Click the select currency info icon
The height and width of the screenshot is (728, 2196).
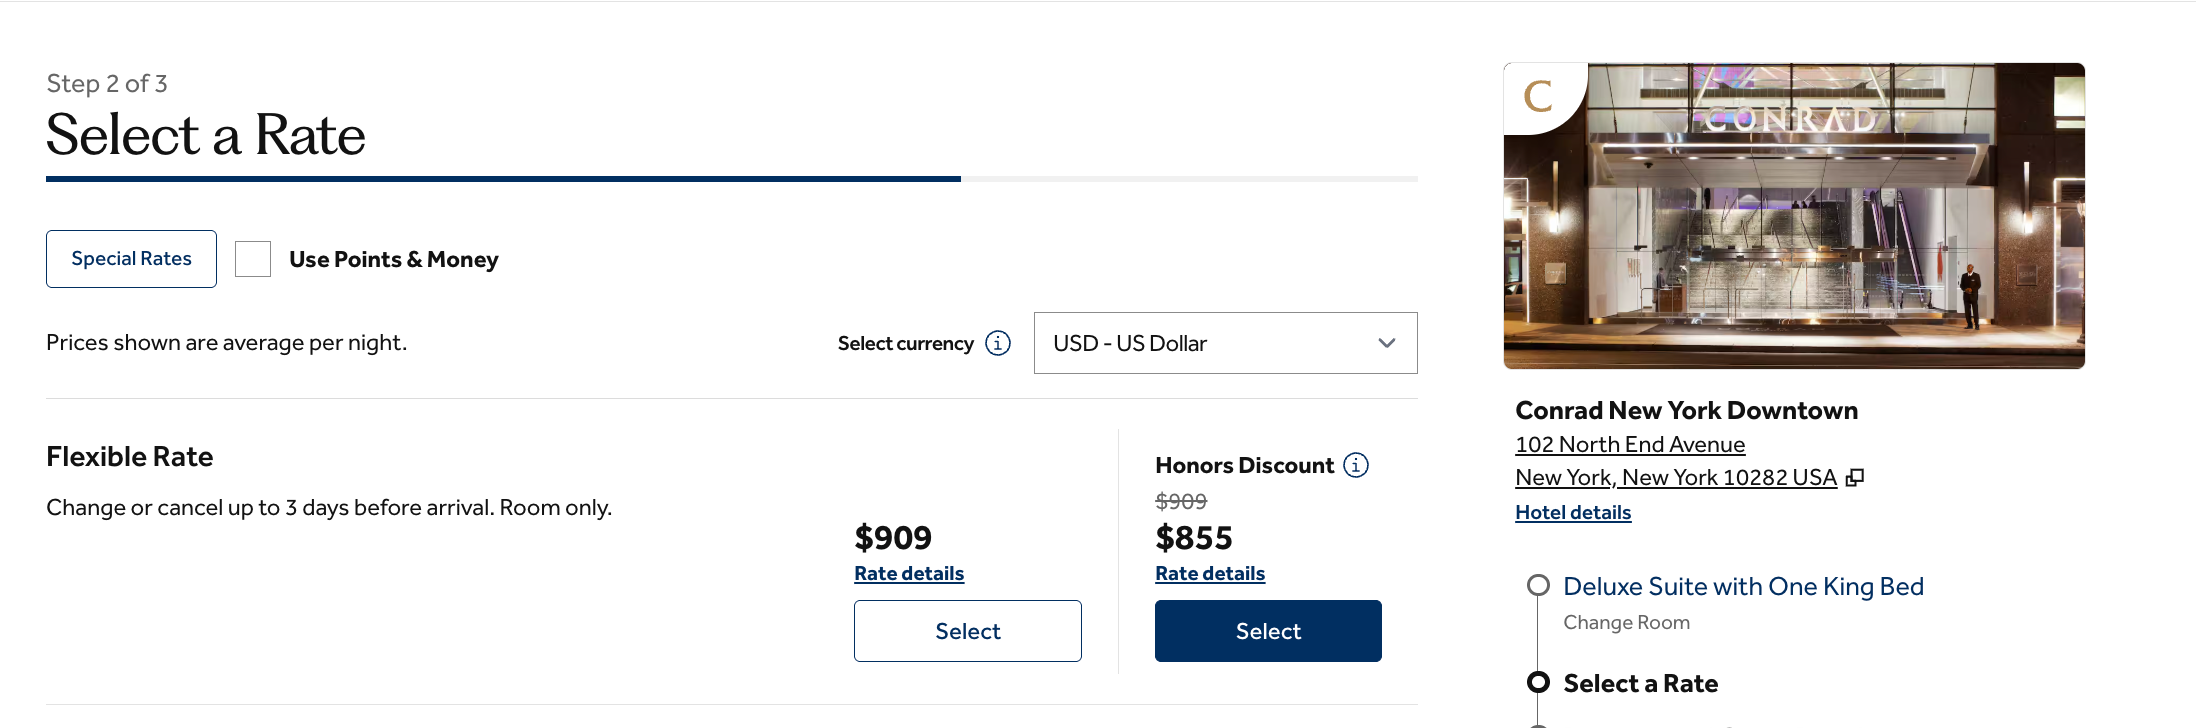tap(998, 343)
